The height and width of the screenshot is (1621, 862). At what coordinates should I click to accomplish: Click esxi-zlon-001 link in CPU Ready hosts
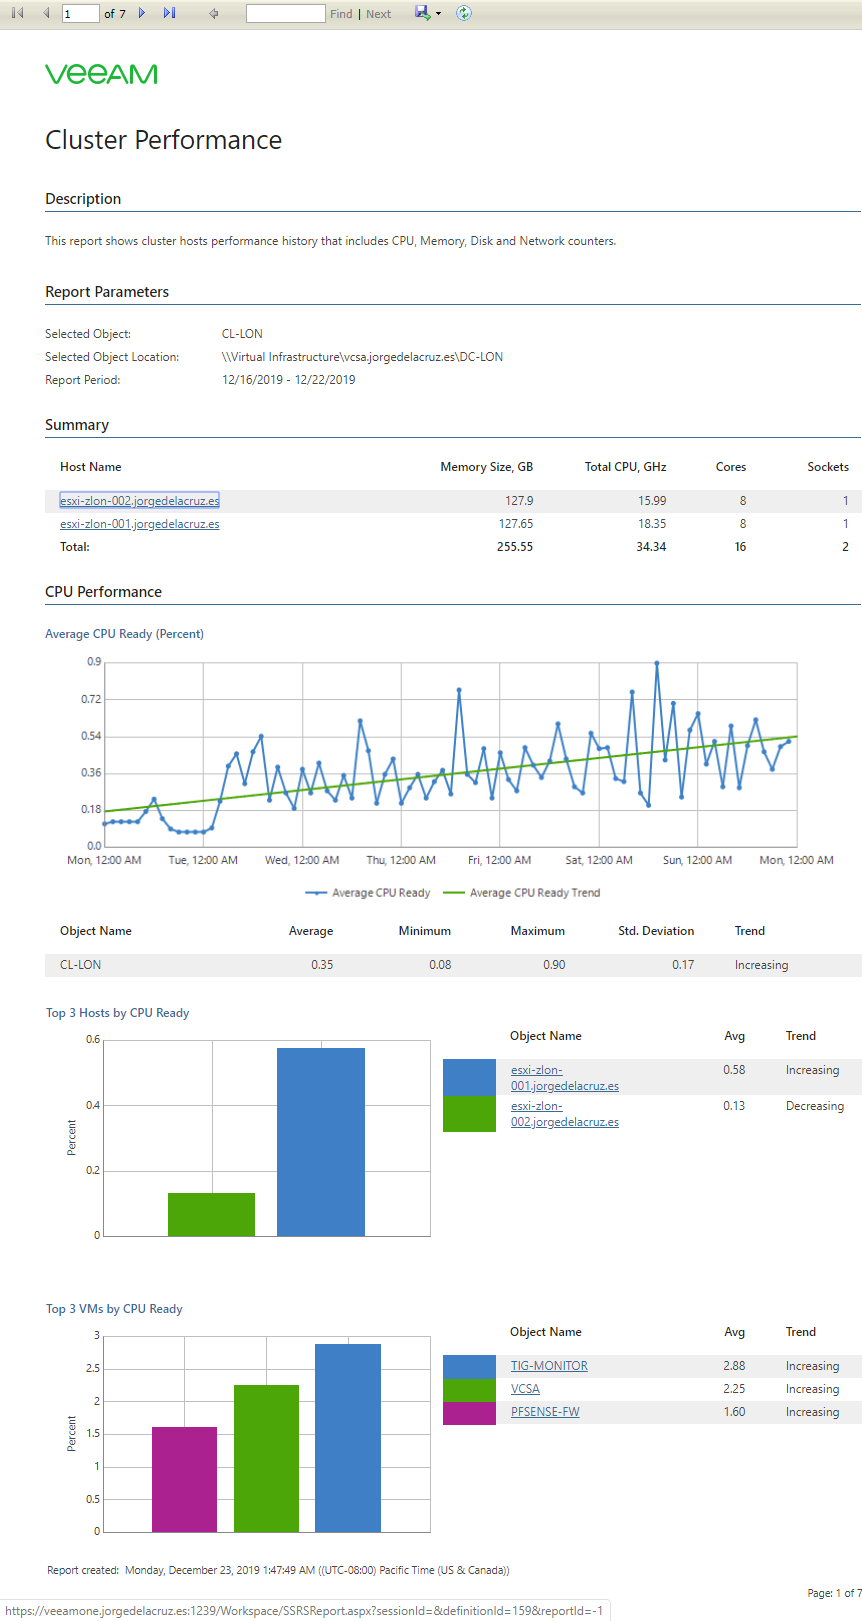564,1078
